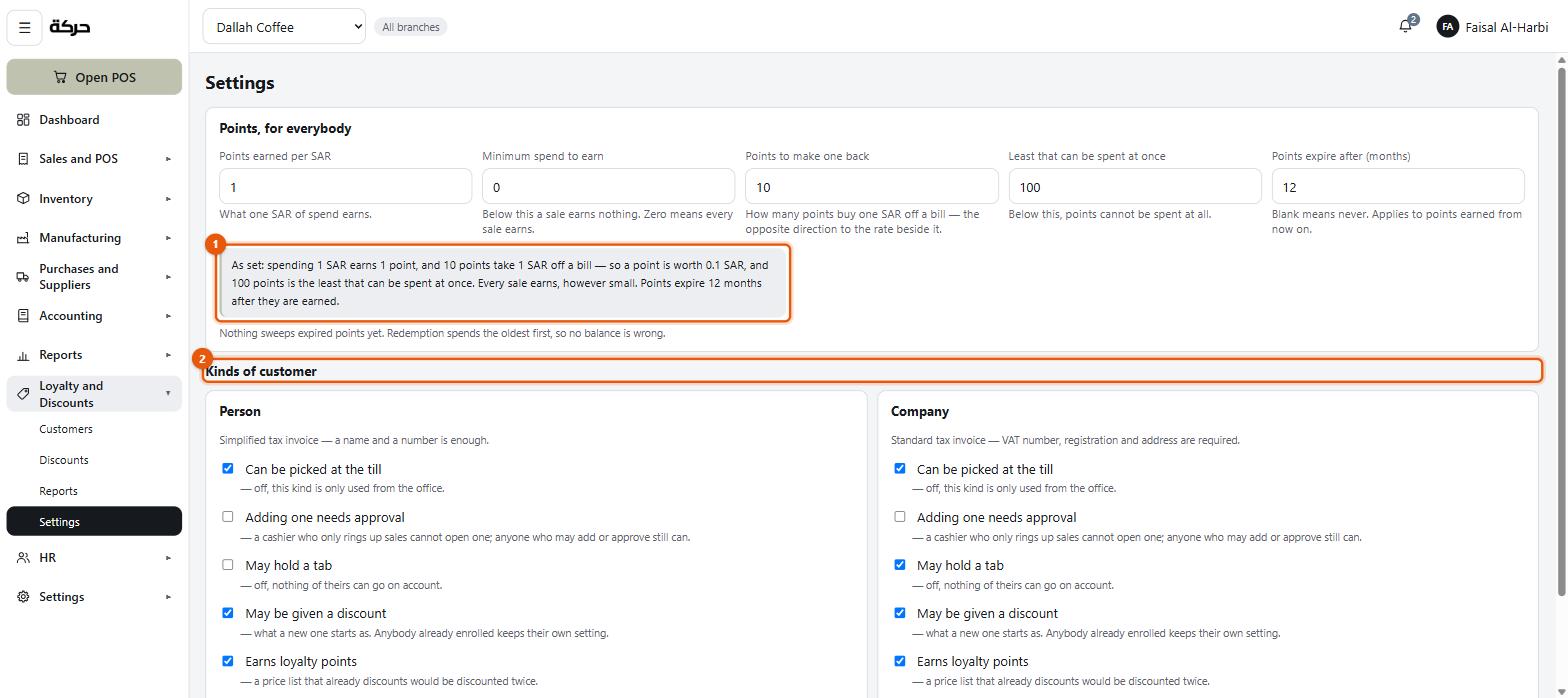Enable Company 'Adding one needs approval'
The image size is (1568, 698).
900,516
